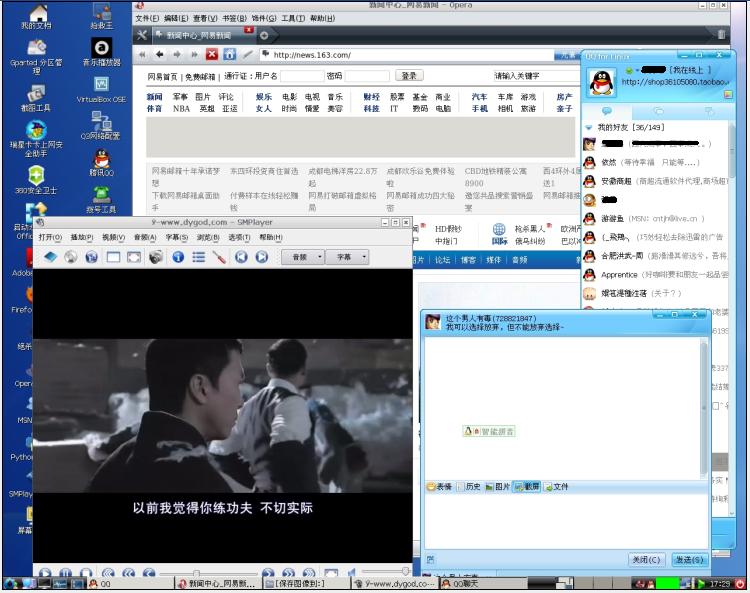Click the QQ chat window vertical scrollbar
Image resolution: width=750 pixels, height=593 pixels.
coord(704,407)
